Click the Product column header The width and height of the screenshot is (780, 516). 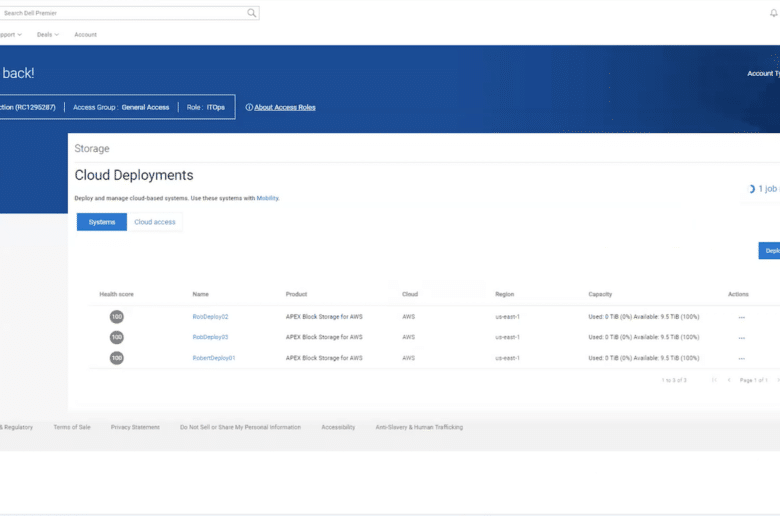pyautogui.click(x=296, y=294)
